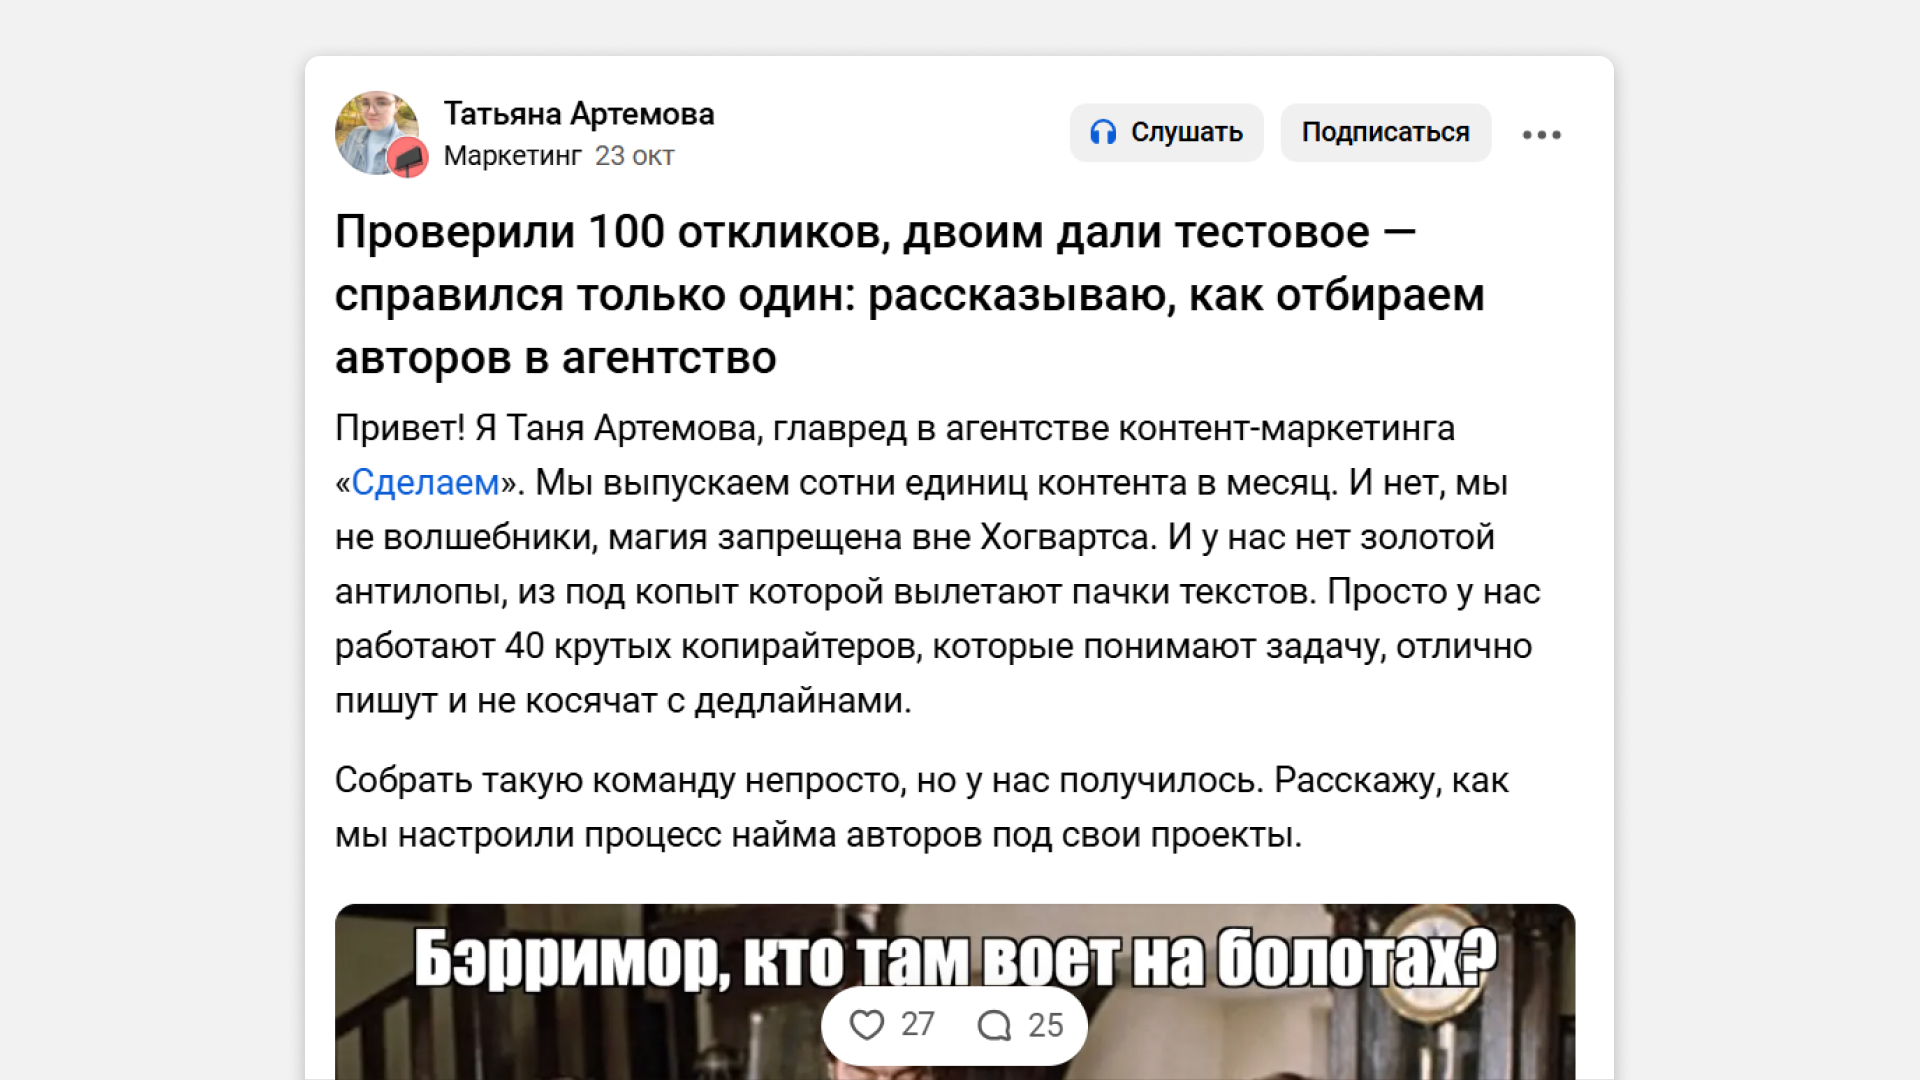
Task: Click the post date 23 окт
Action: click(x=634, y=156)
